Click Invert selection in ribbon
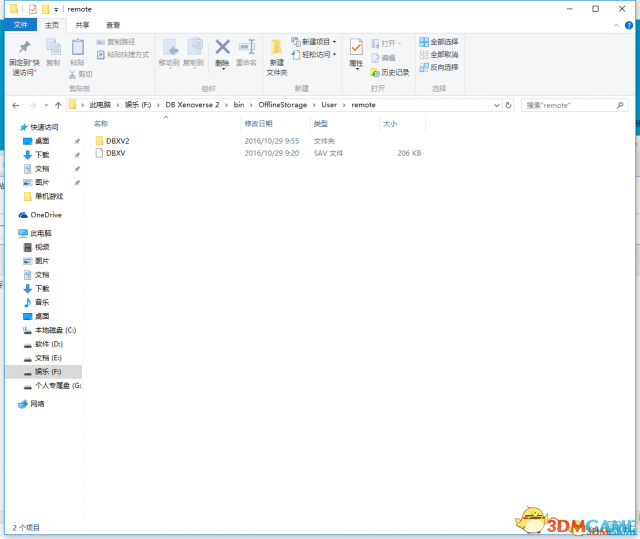The image size is (640, 539). 439,67
